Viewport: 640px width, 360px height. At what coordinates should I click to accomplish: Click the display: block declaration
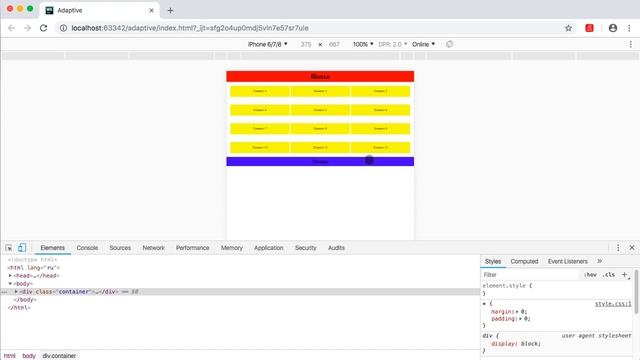516,344
